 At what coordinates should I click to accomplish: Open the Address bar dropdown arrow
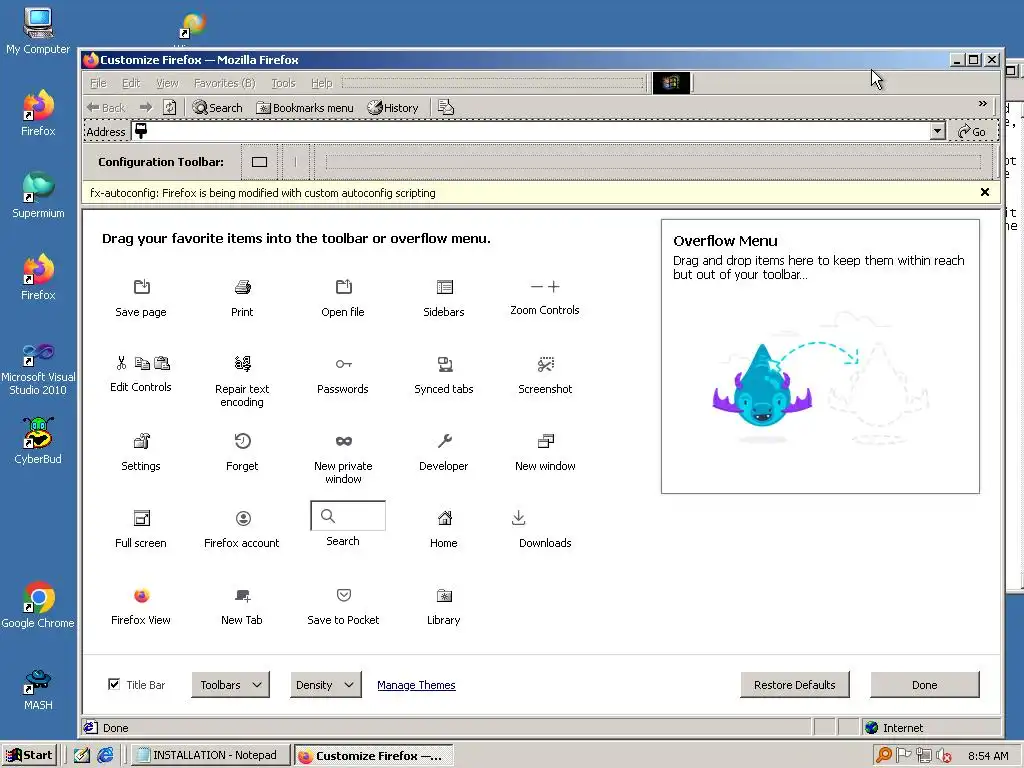[x=938, y=131]
